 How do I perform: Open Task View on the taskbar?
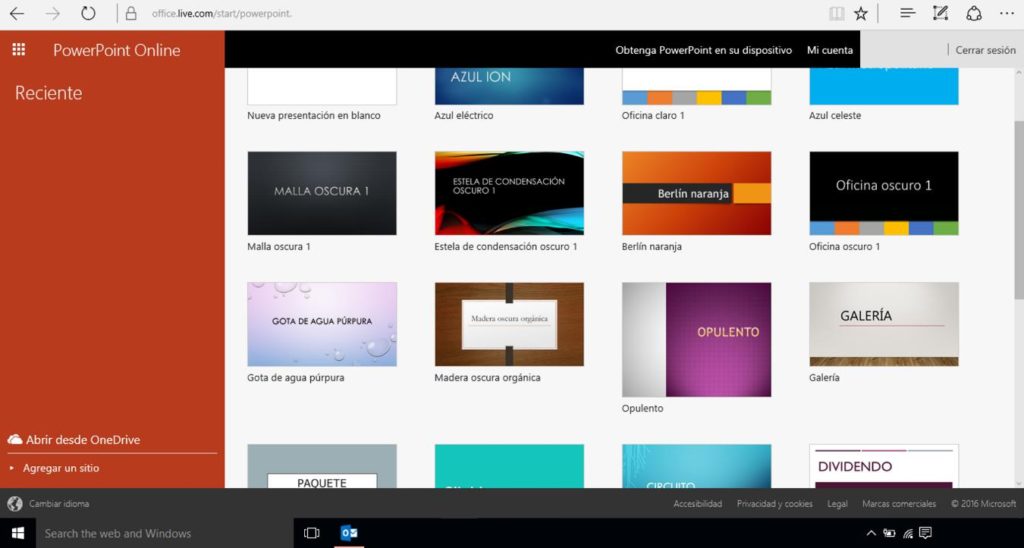pos(311,533)
